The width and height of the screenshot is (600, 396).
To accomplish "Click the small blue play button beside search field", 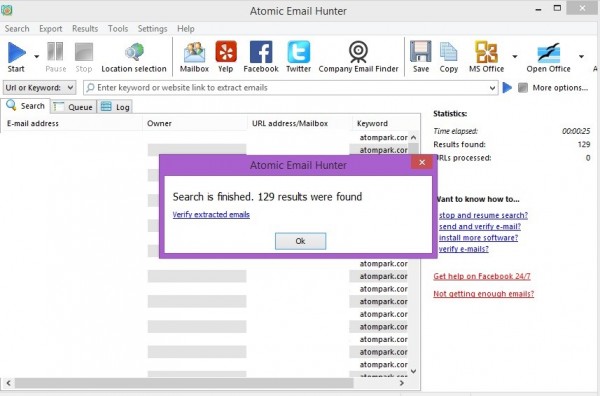I will click(x=507, y=88).
